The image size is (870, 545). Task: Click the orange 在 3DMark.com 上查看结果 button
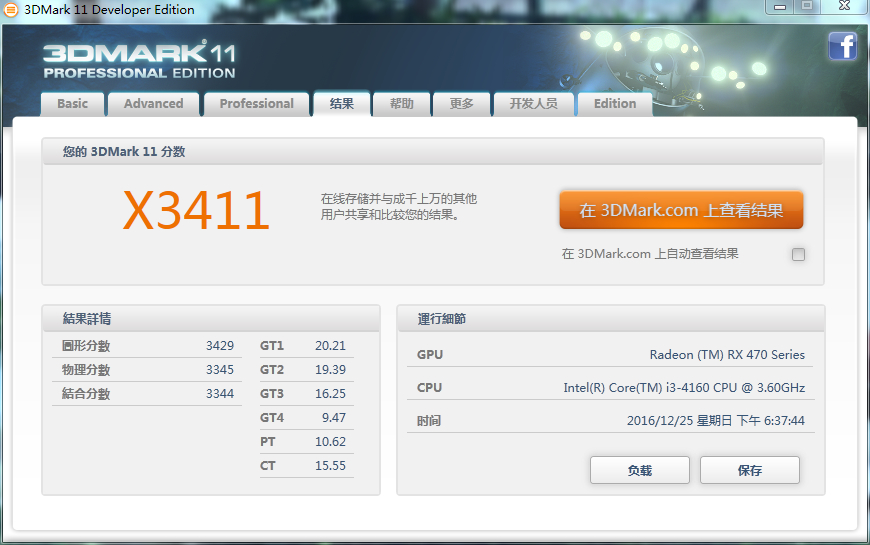681,210
